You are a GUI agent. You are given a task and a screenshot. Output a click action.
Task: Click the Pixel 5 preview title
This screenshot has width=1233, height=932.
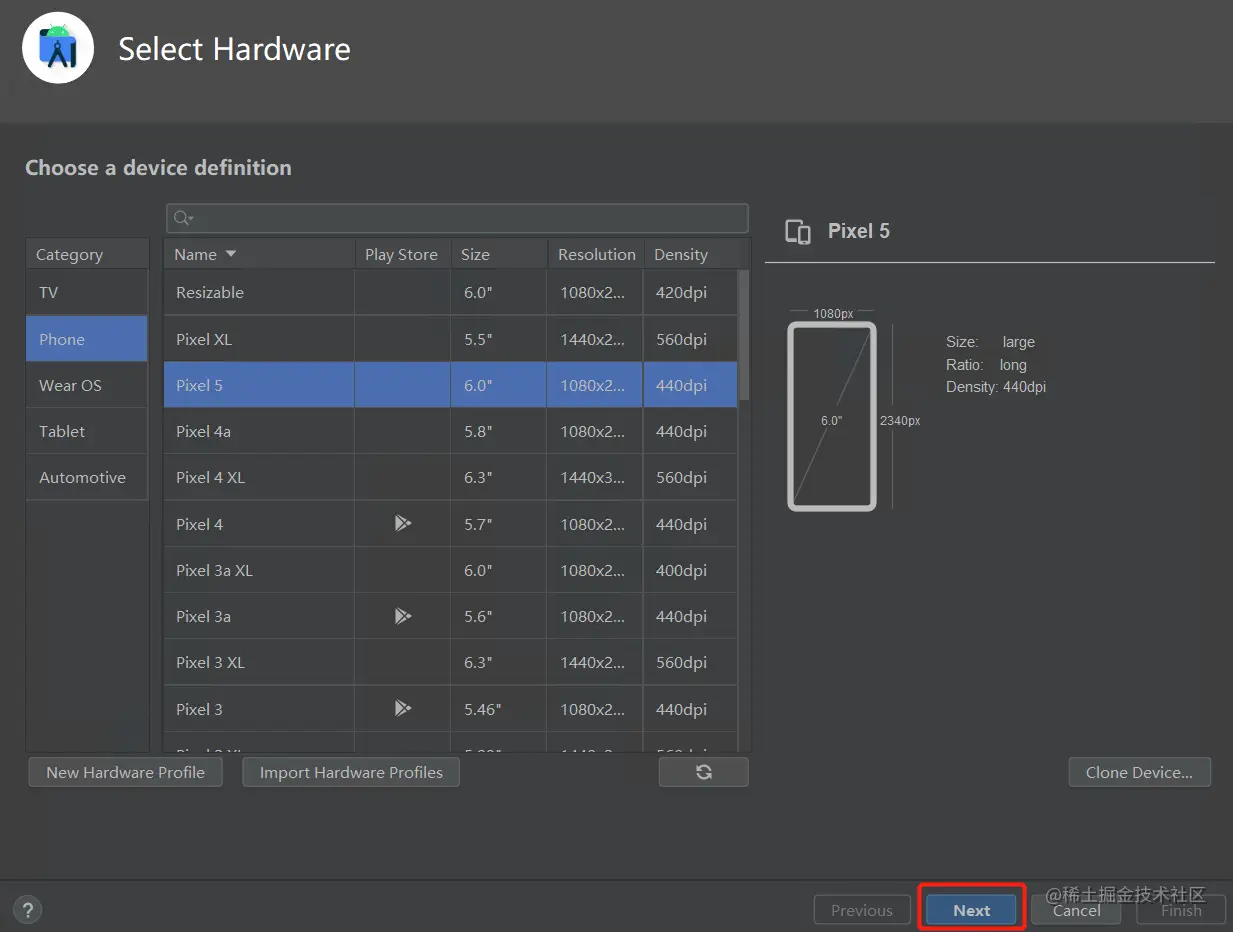[859, 231]
